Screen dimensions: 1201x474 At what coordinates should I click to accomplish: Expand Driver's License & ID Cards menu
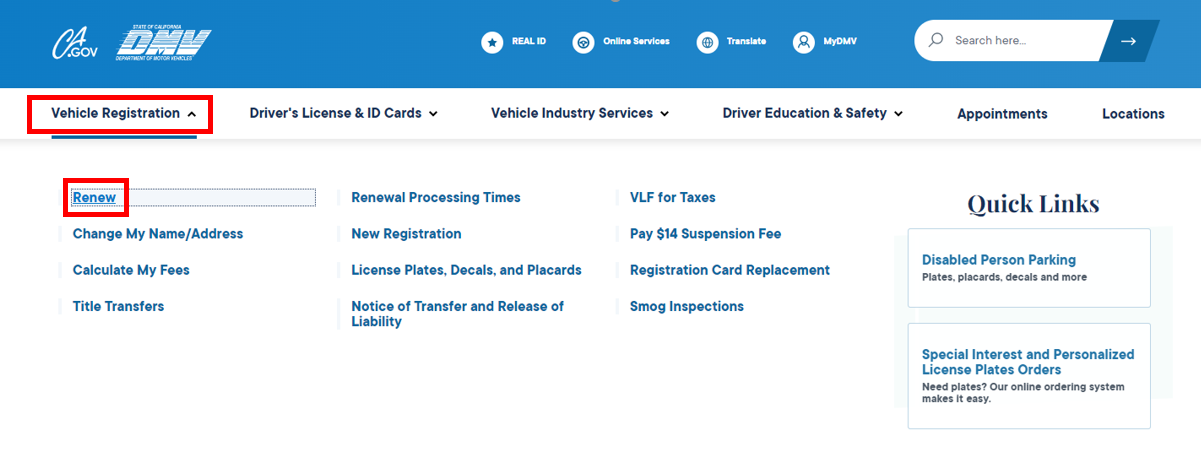(x=344, y=114)
